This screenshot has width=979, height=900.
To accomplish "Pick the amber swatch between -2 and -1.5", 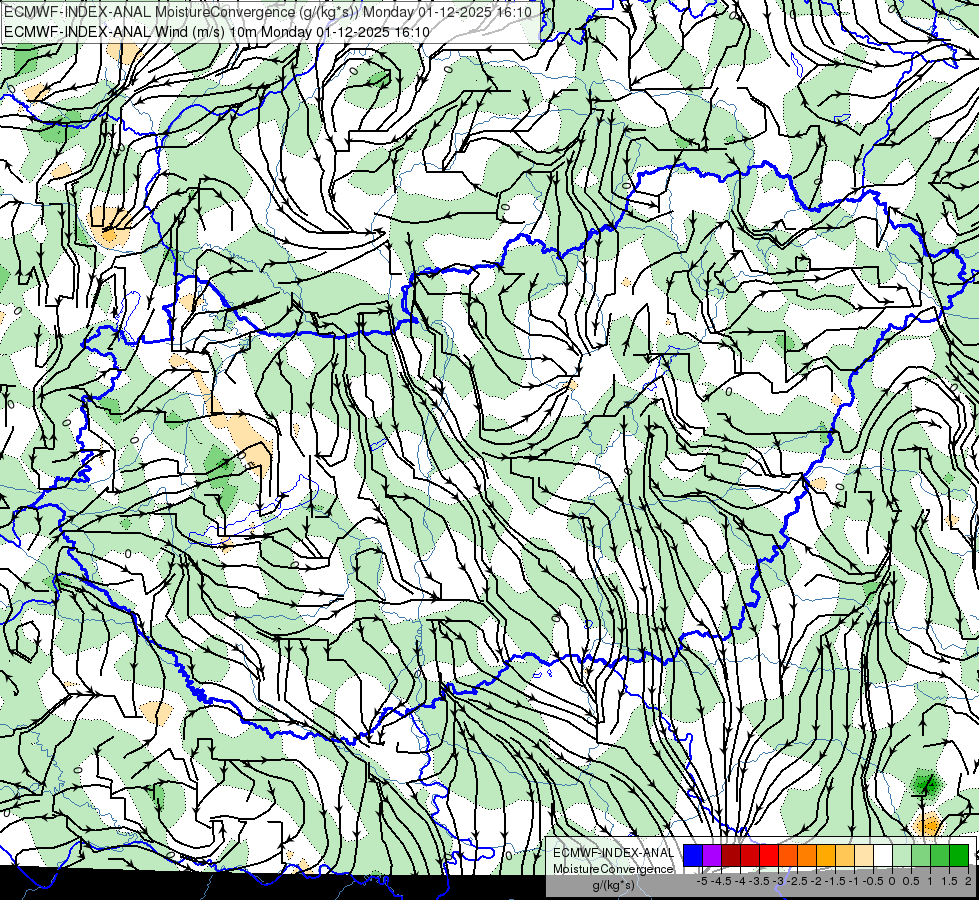I will coord(826,855).
